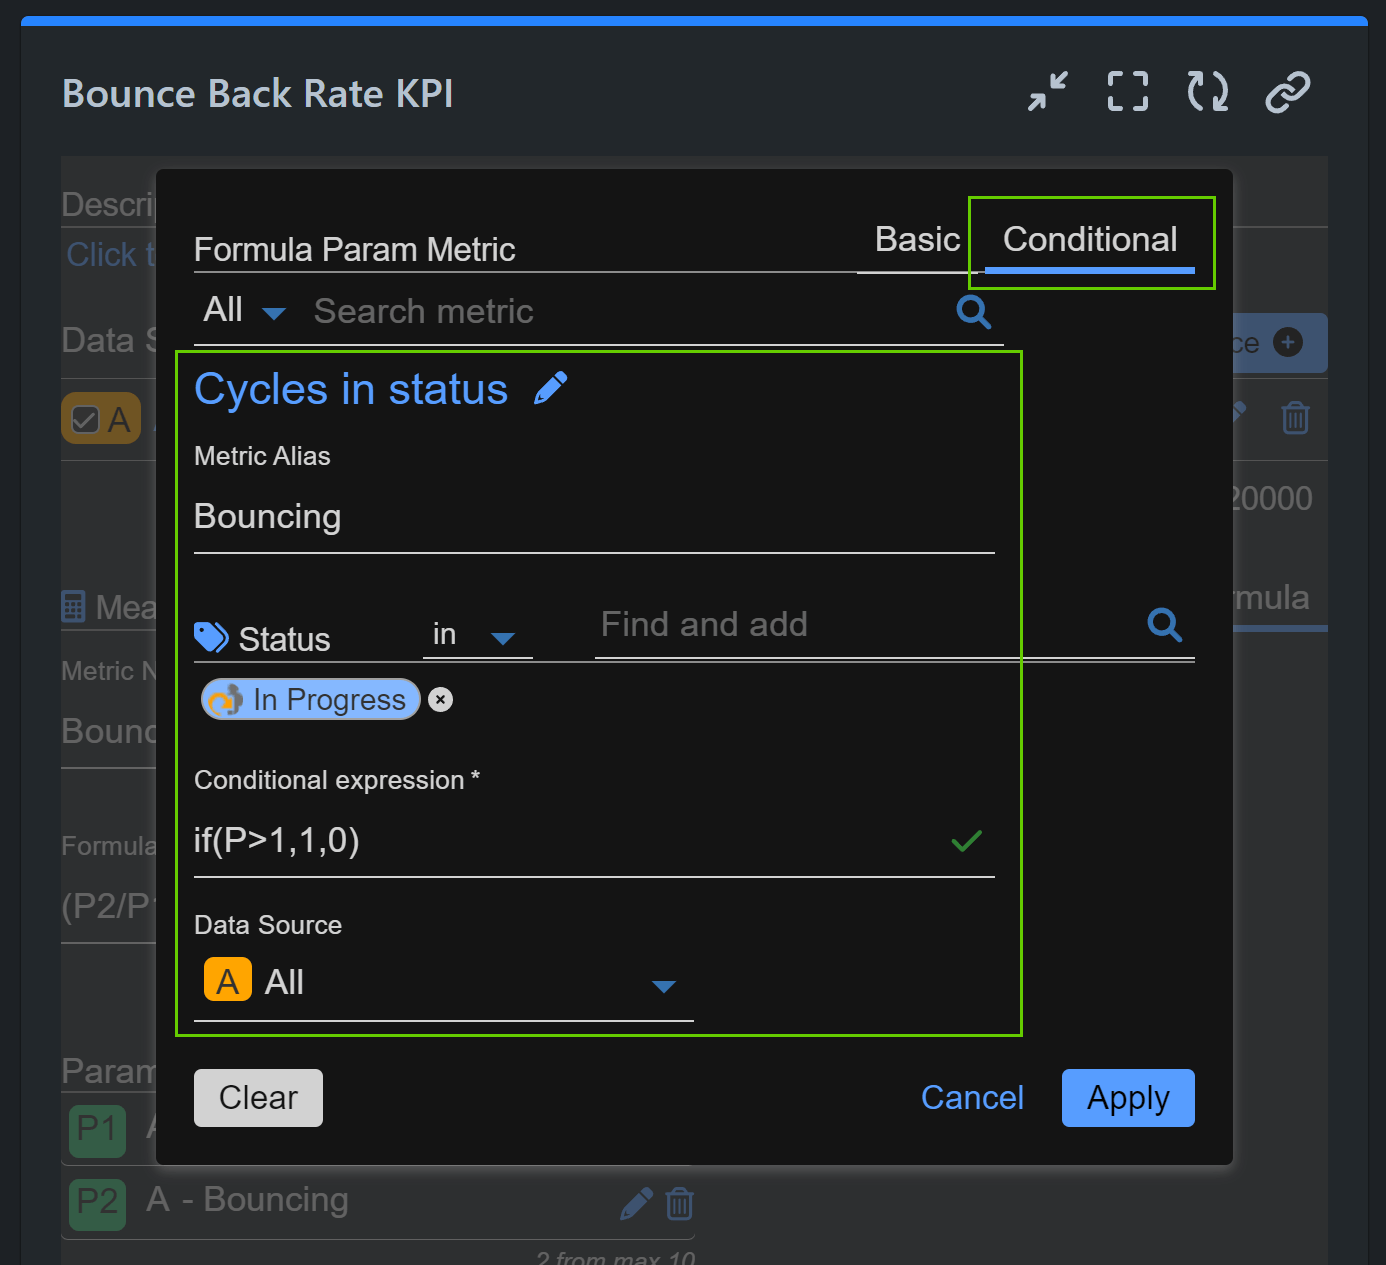Click the fullscreen icon in the header
The image size is (1386, 1265).
(1126, 91)
